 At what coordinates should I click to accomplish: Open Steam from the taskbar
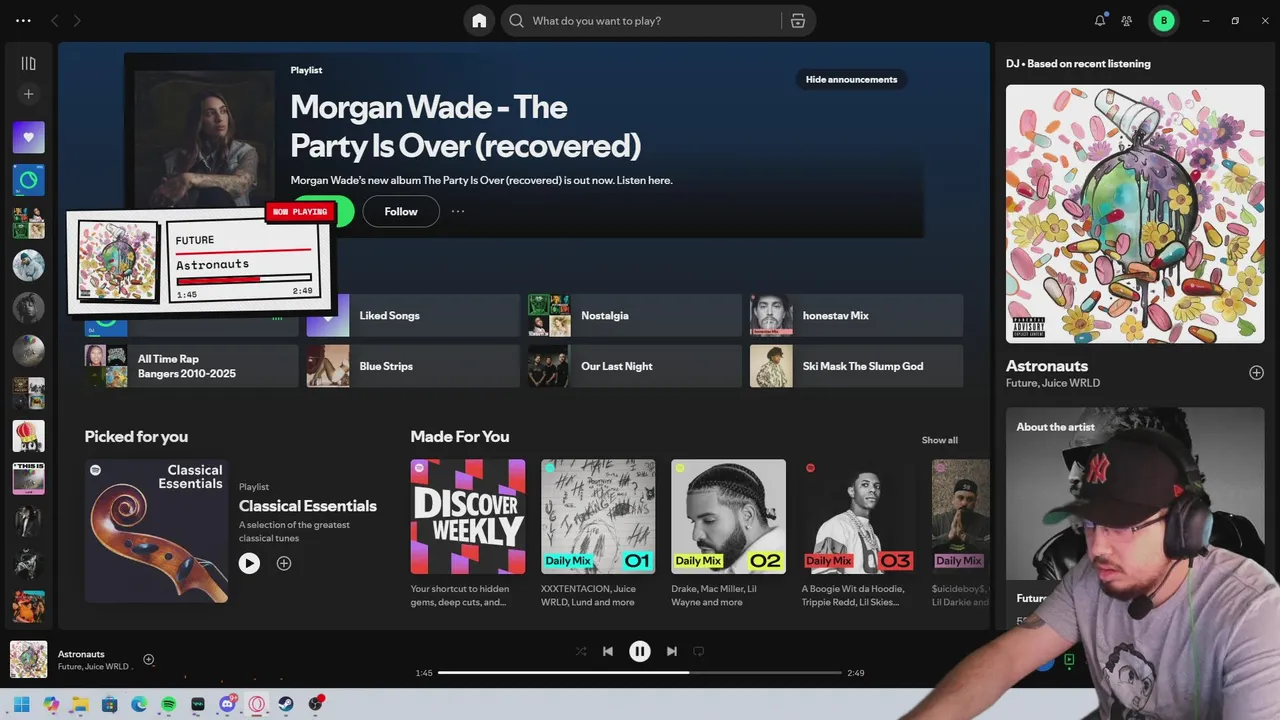click(x=286, y=704)
